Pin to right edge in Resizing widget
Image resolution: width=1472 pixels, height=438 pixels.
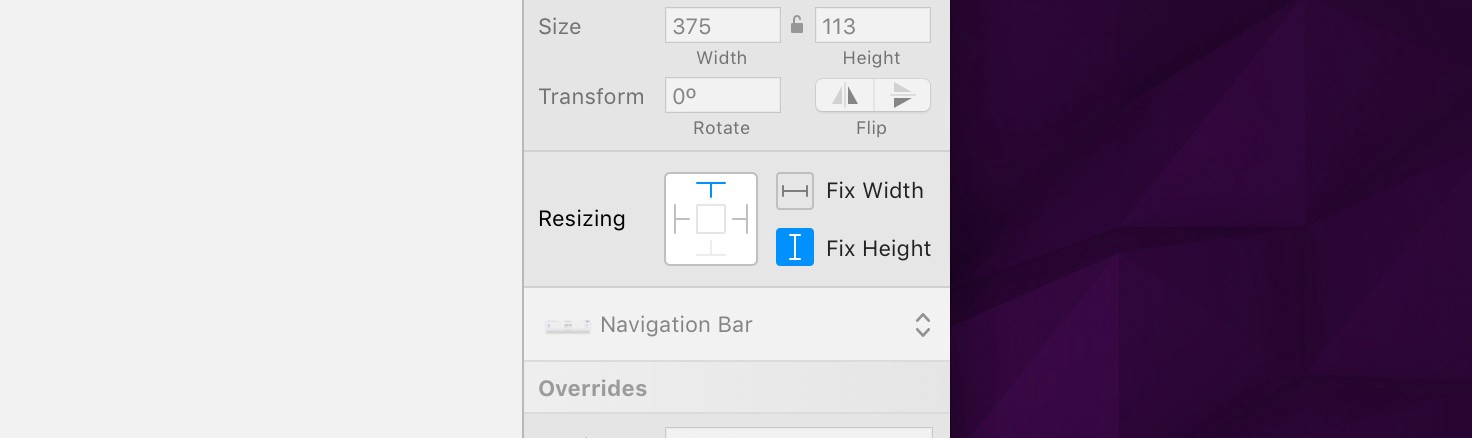tap(739, 219)
